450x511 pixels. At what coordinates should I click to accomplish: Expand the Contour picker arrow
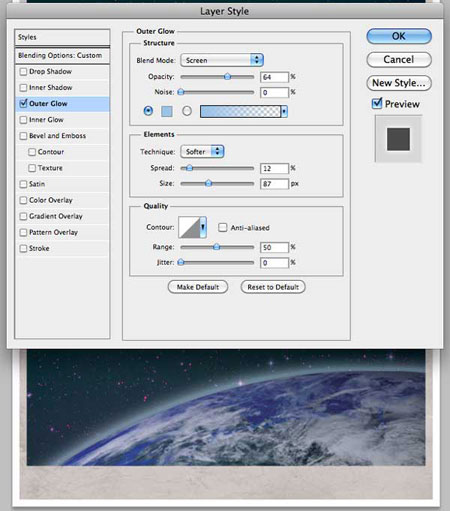point(203,227)
